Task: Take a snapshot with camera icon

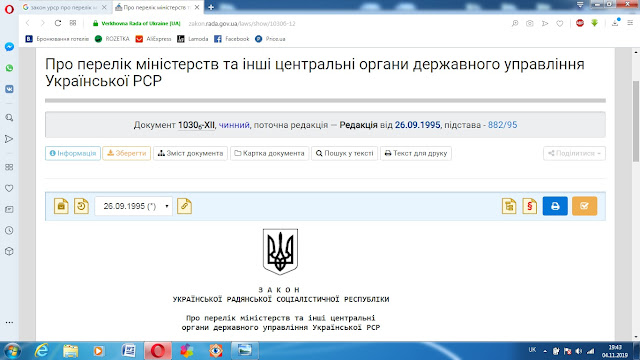Action: (530, 24)
